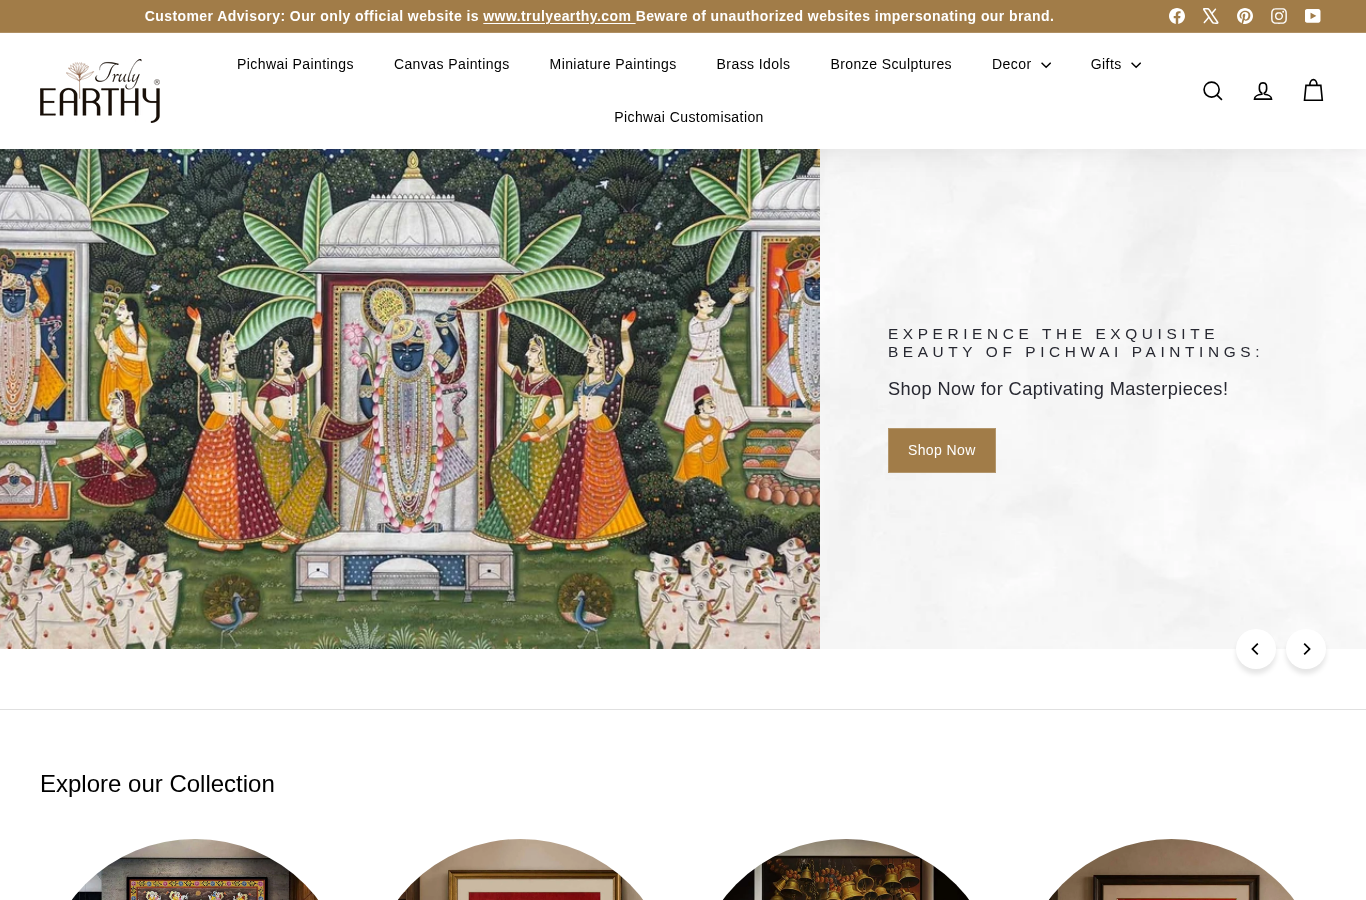Click the search magnifier icon
Image resolution: width=1366 pixels, height=900 pixels.
click(x=1213, y=91)
